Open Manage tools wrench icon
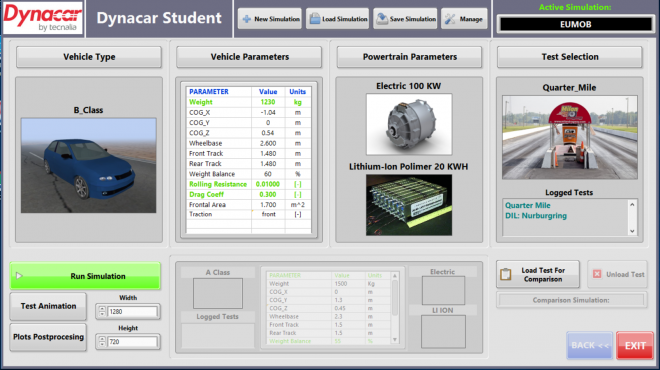The width and height of the screenshot is (660, 370). (x=450, y=19)
